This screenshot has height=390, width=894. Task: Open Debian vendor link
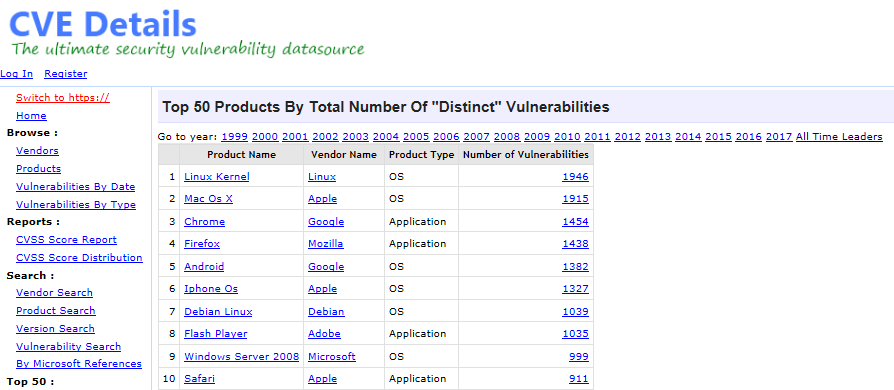pyautogui.click(x=326, y=312)
